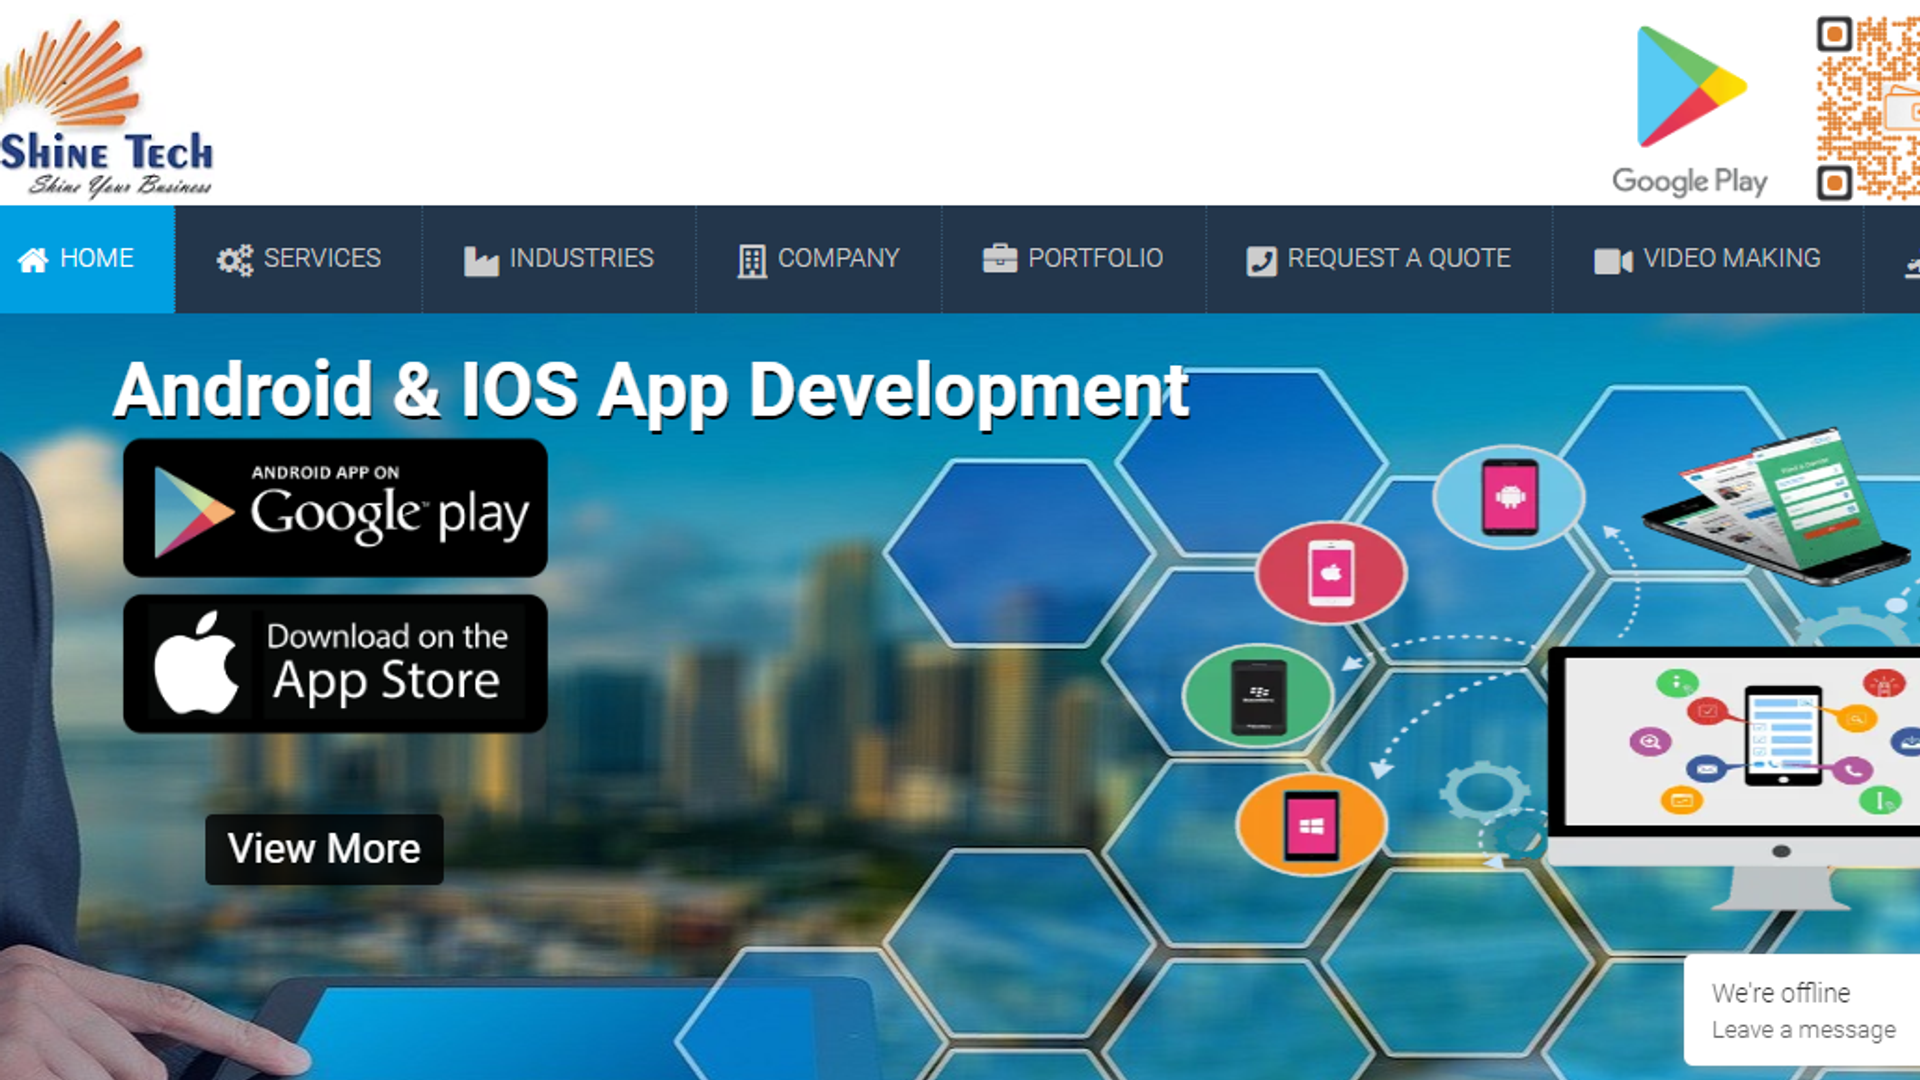Image resolution: width=1920 pixels, height=1080 pixels.
Task: Open the REQUEST A QUOTE page
Action: click(x=1378, y=259)
